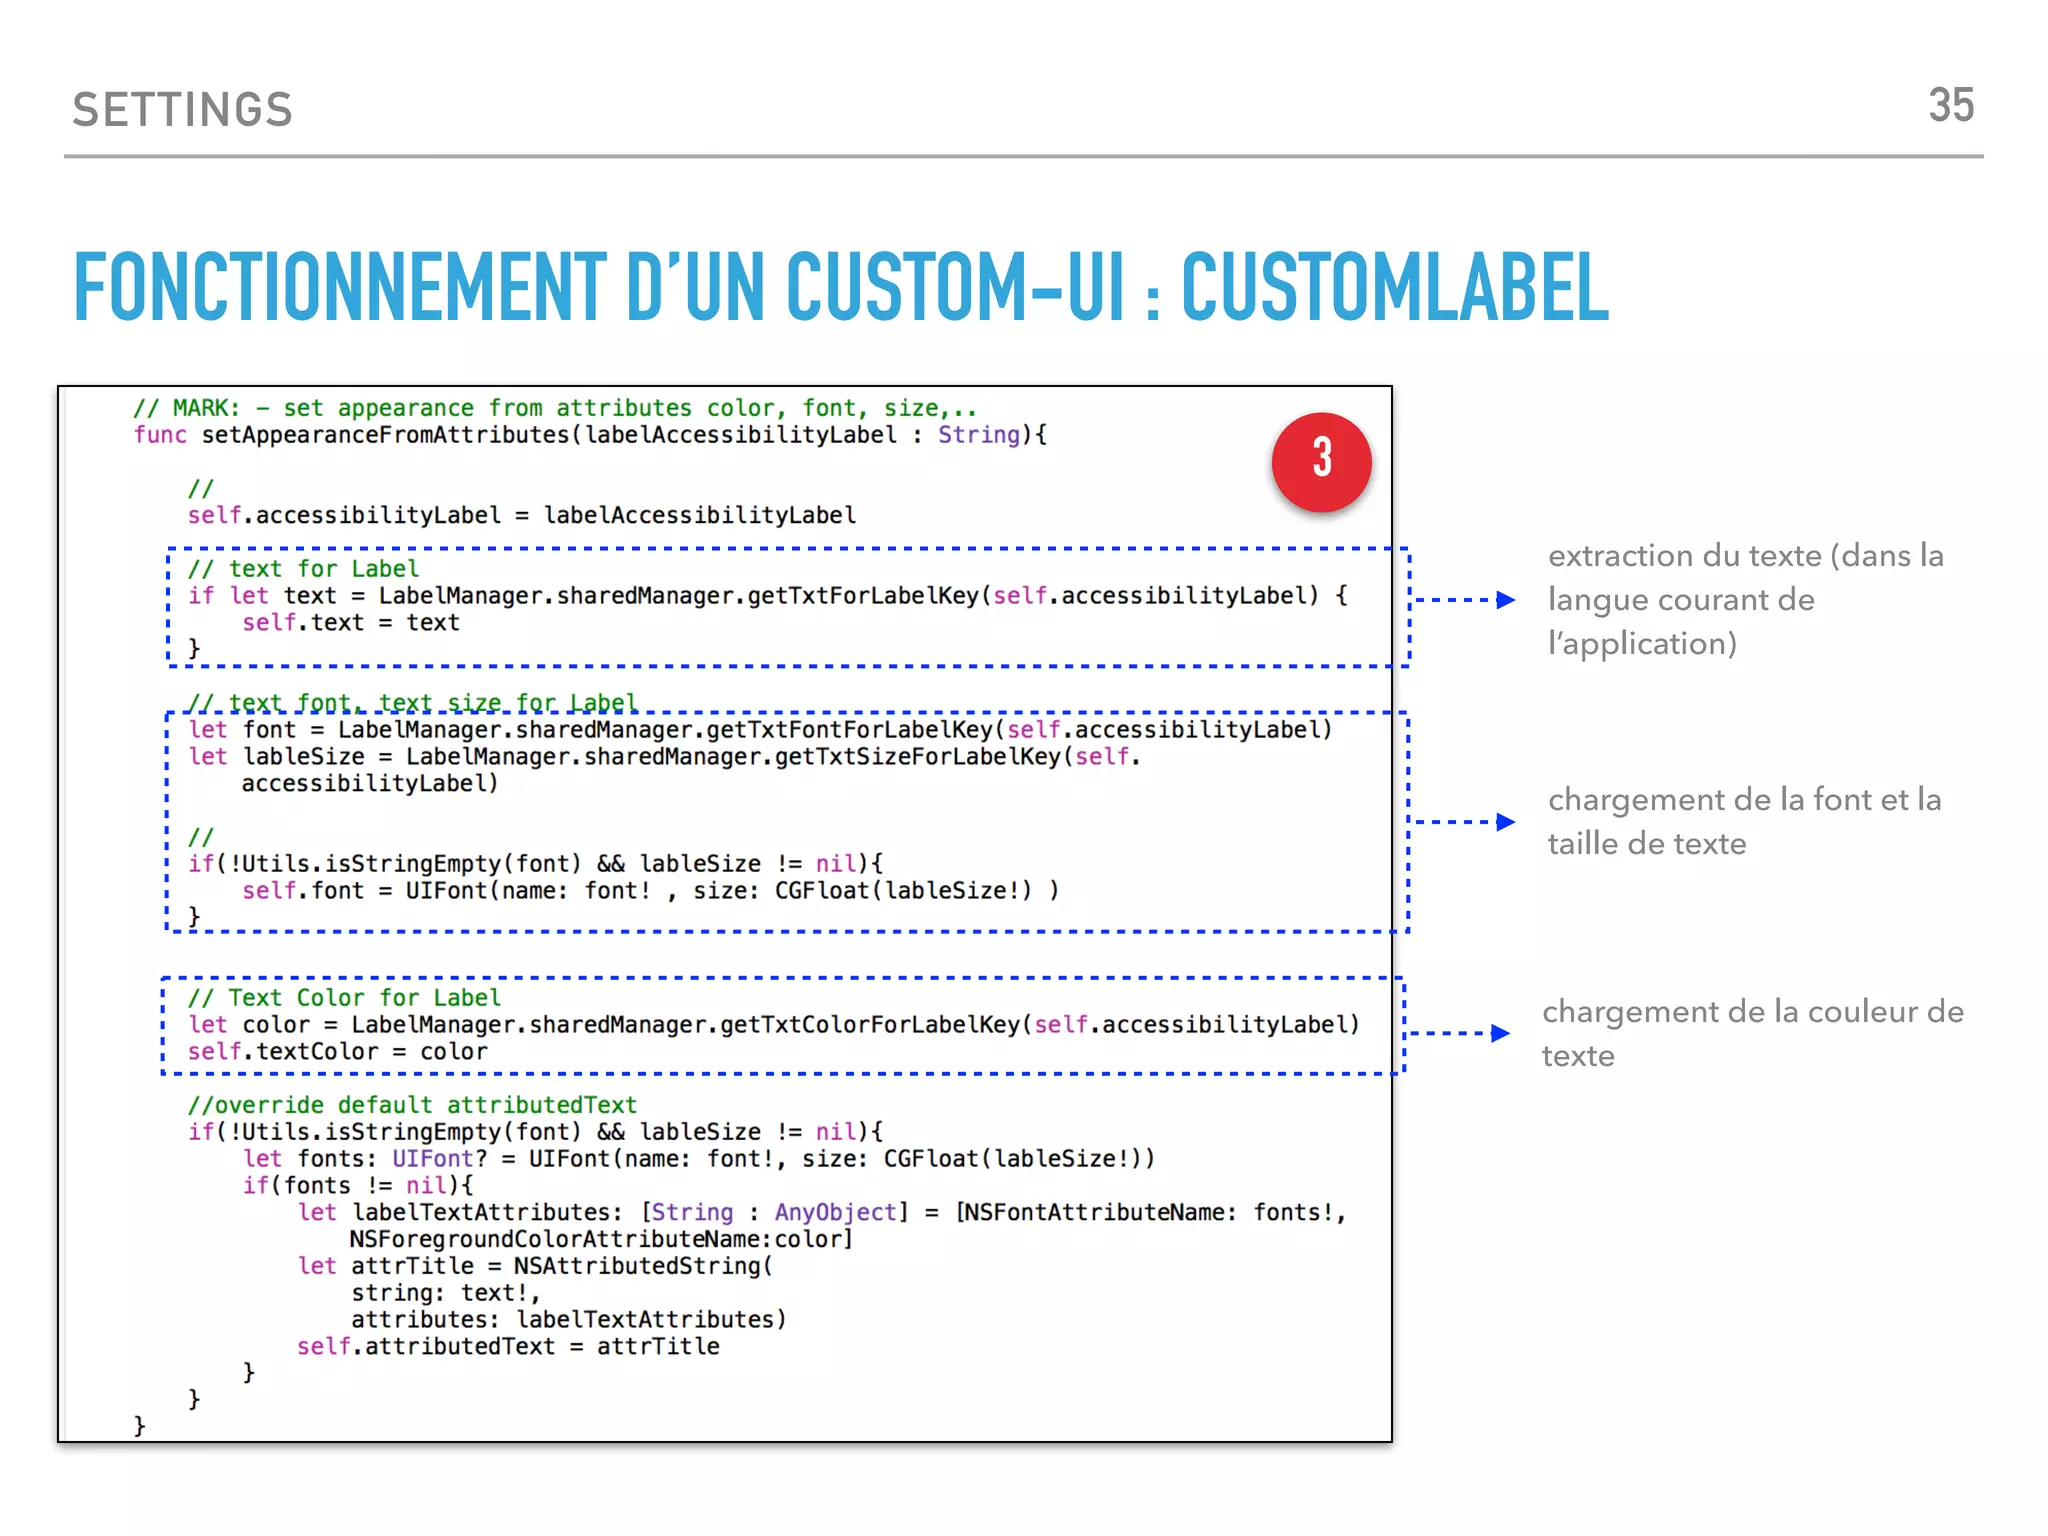Viewport: 2048px width, 1536px height.
Task: Click the 'let attrTitle = NSAttributedString(' line
Action: coord(535,1266)
